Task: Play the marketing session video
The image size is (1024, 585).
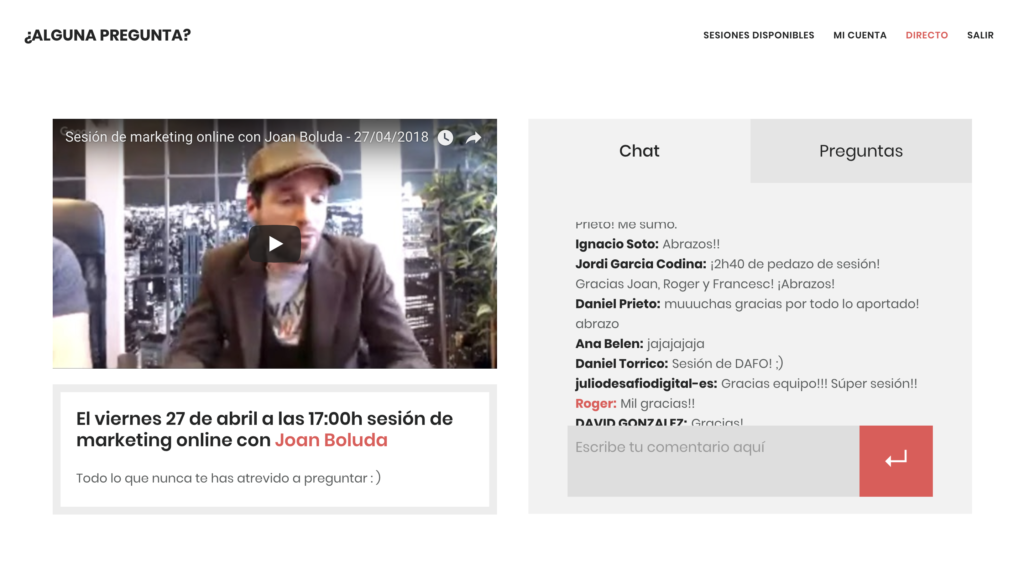Action: 274,244
